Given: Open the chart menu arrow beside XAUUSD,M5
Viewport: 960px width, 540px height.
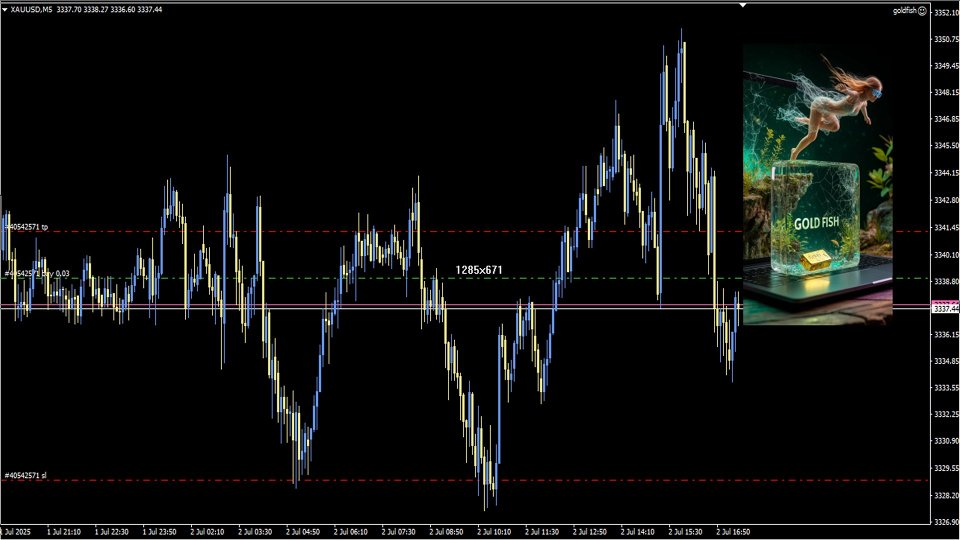Looking at the screenshot, I should pyautogui.click(x=5, y=10).
